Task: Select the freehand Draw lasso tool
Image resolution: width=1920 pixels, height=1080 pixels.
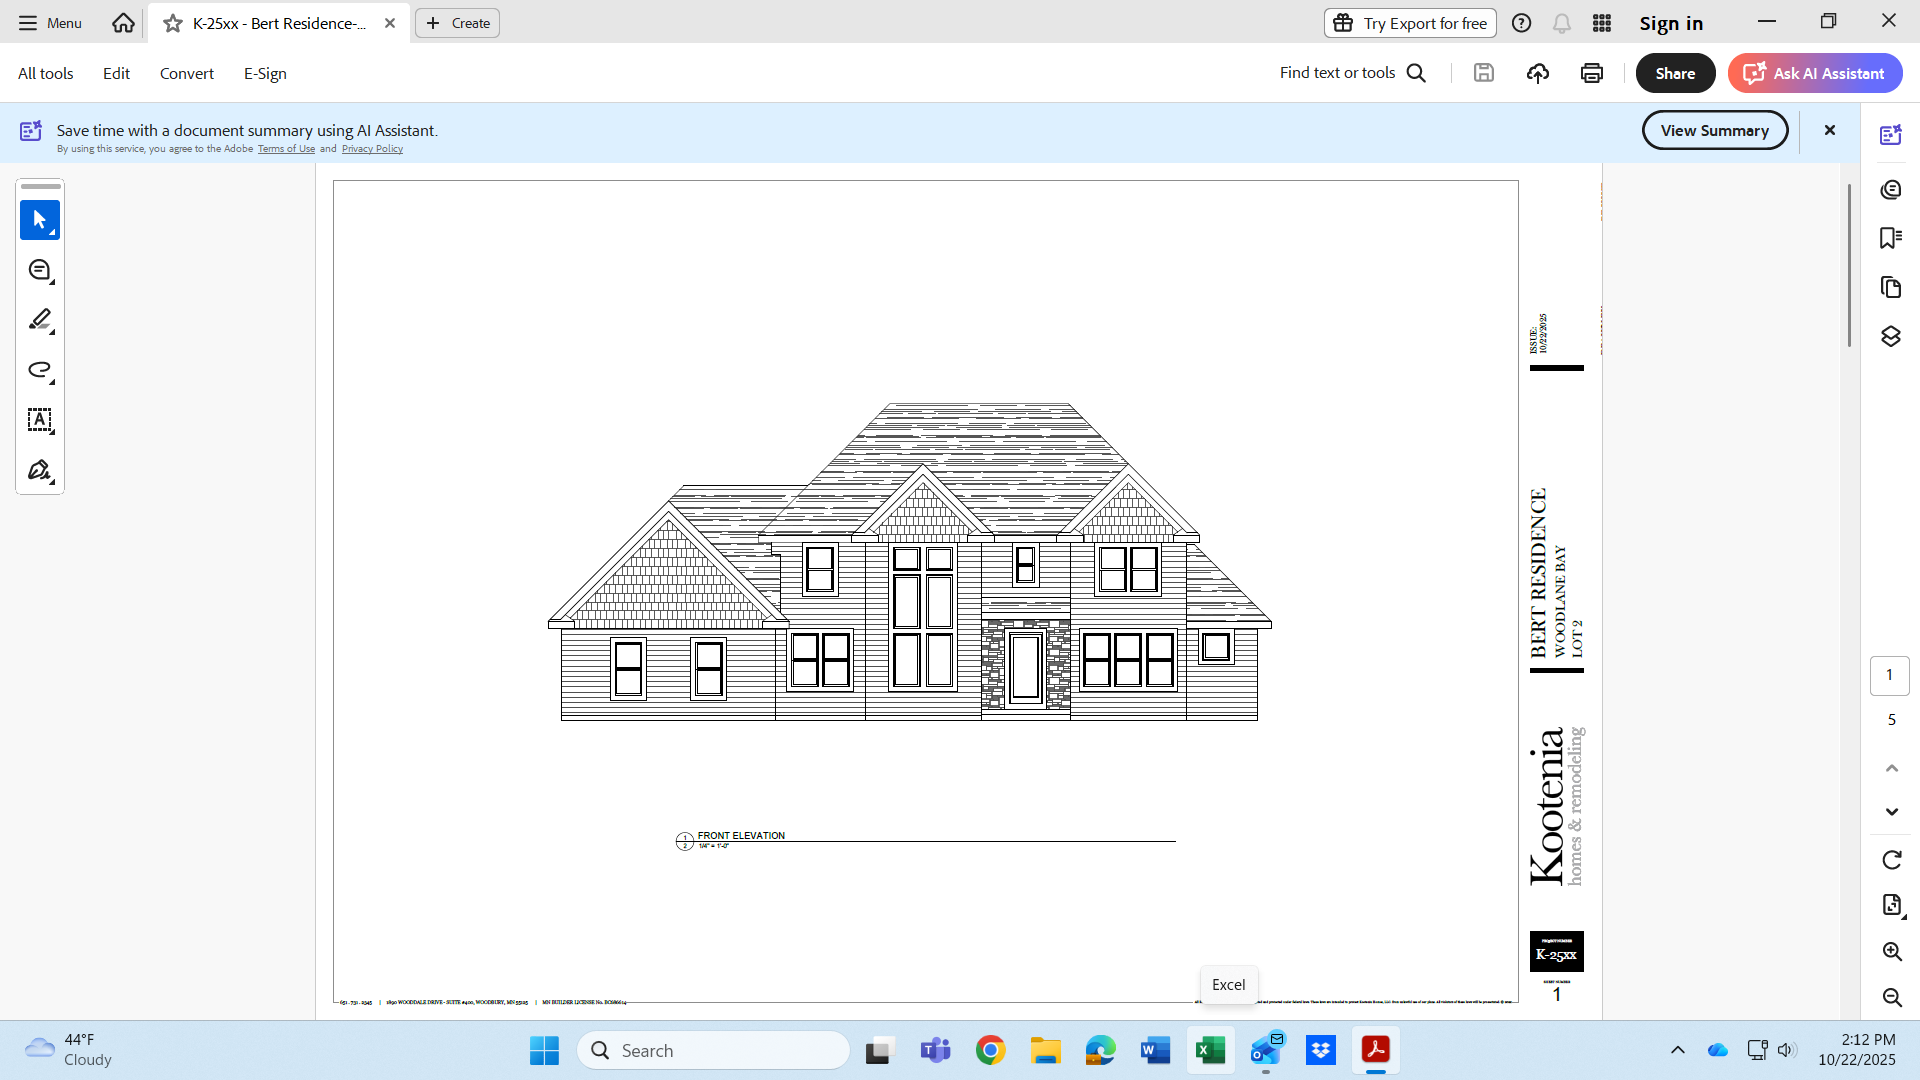Action: [40, 370]
